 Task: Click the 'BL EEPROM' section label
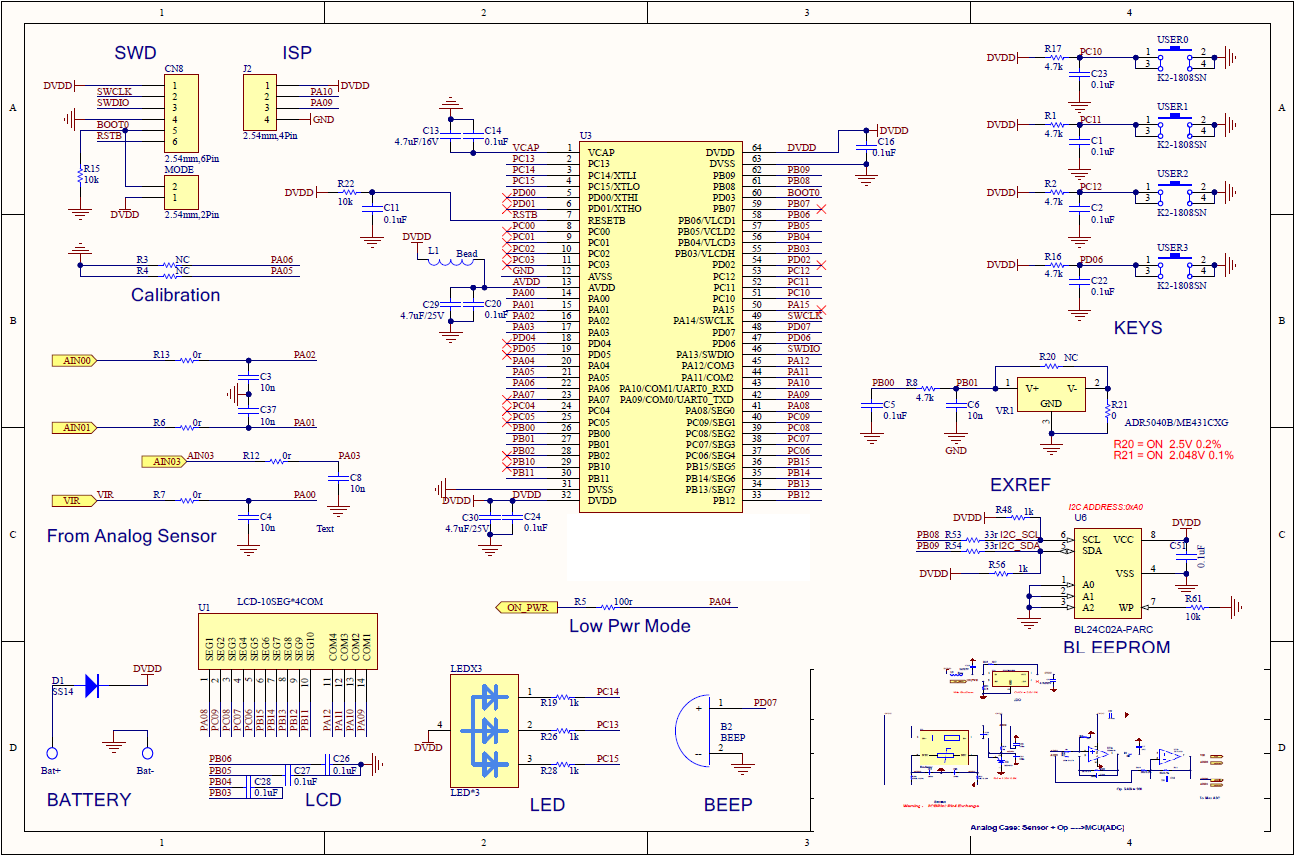click(1117, 647)
